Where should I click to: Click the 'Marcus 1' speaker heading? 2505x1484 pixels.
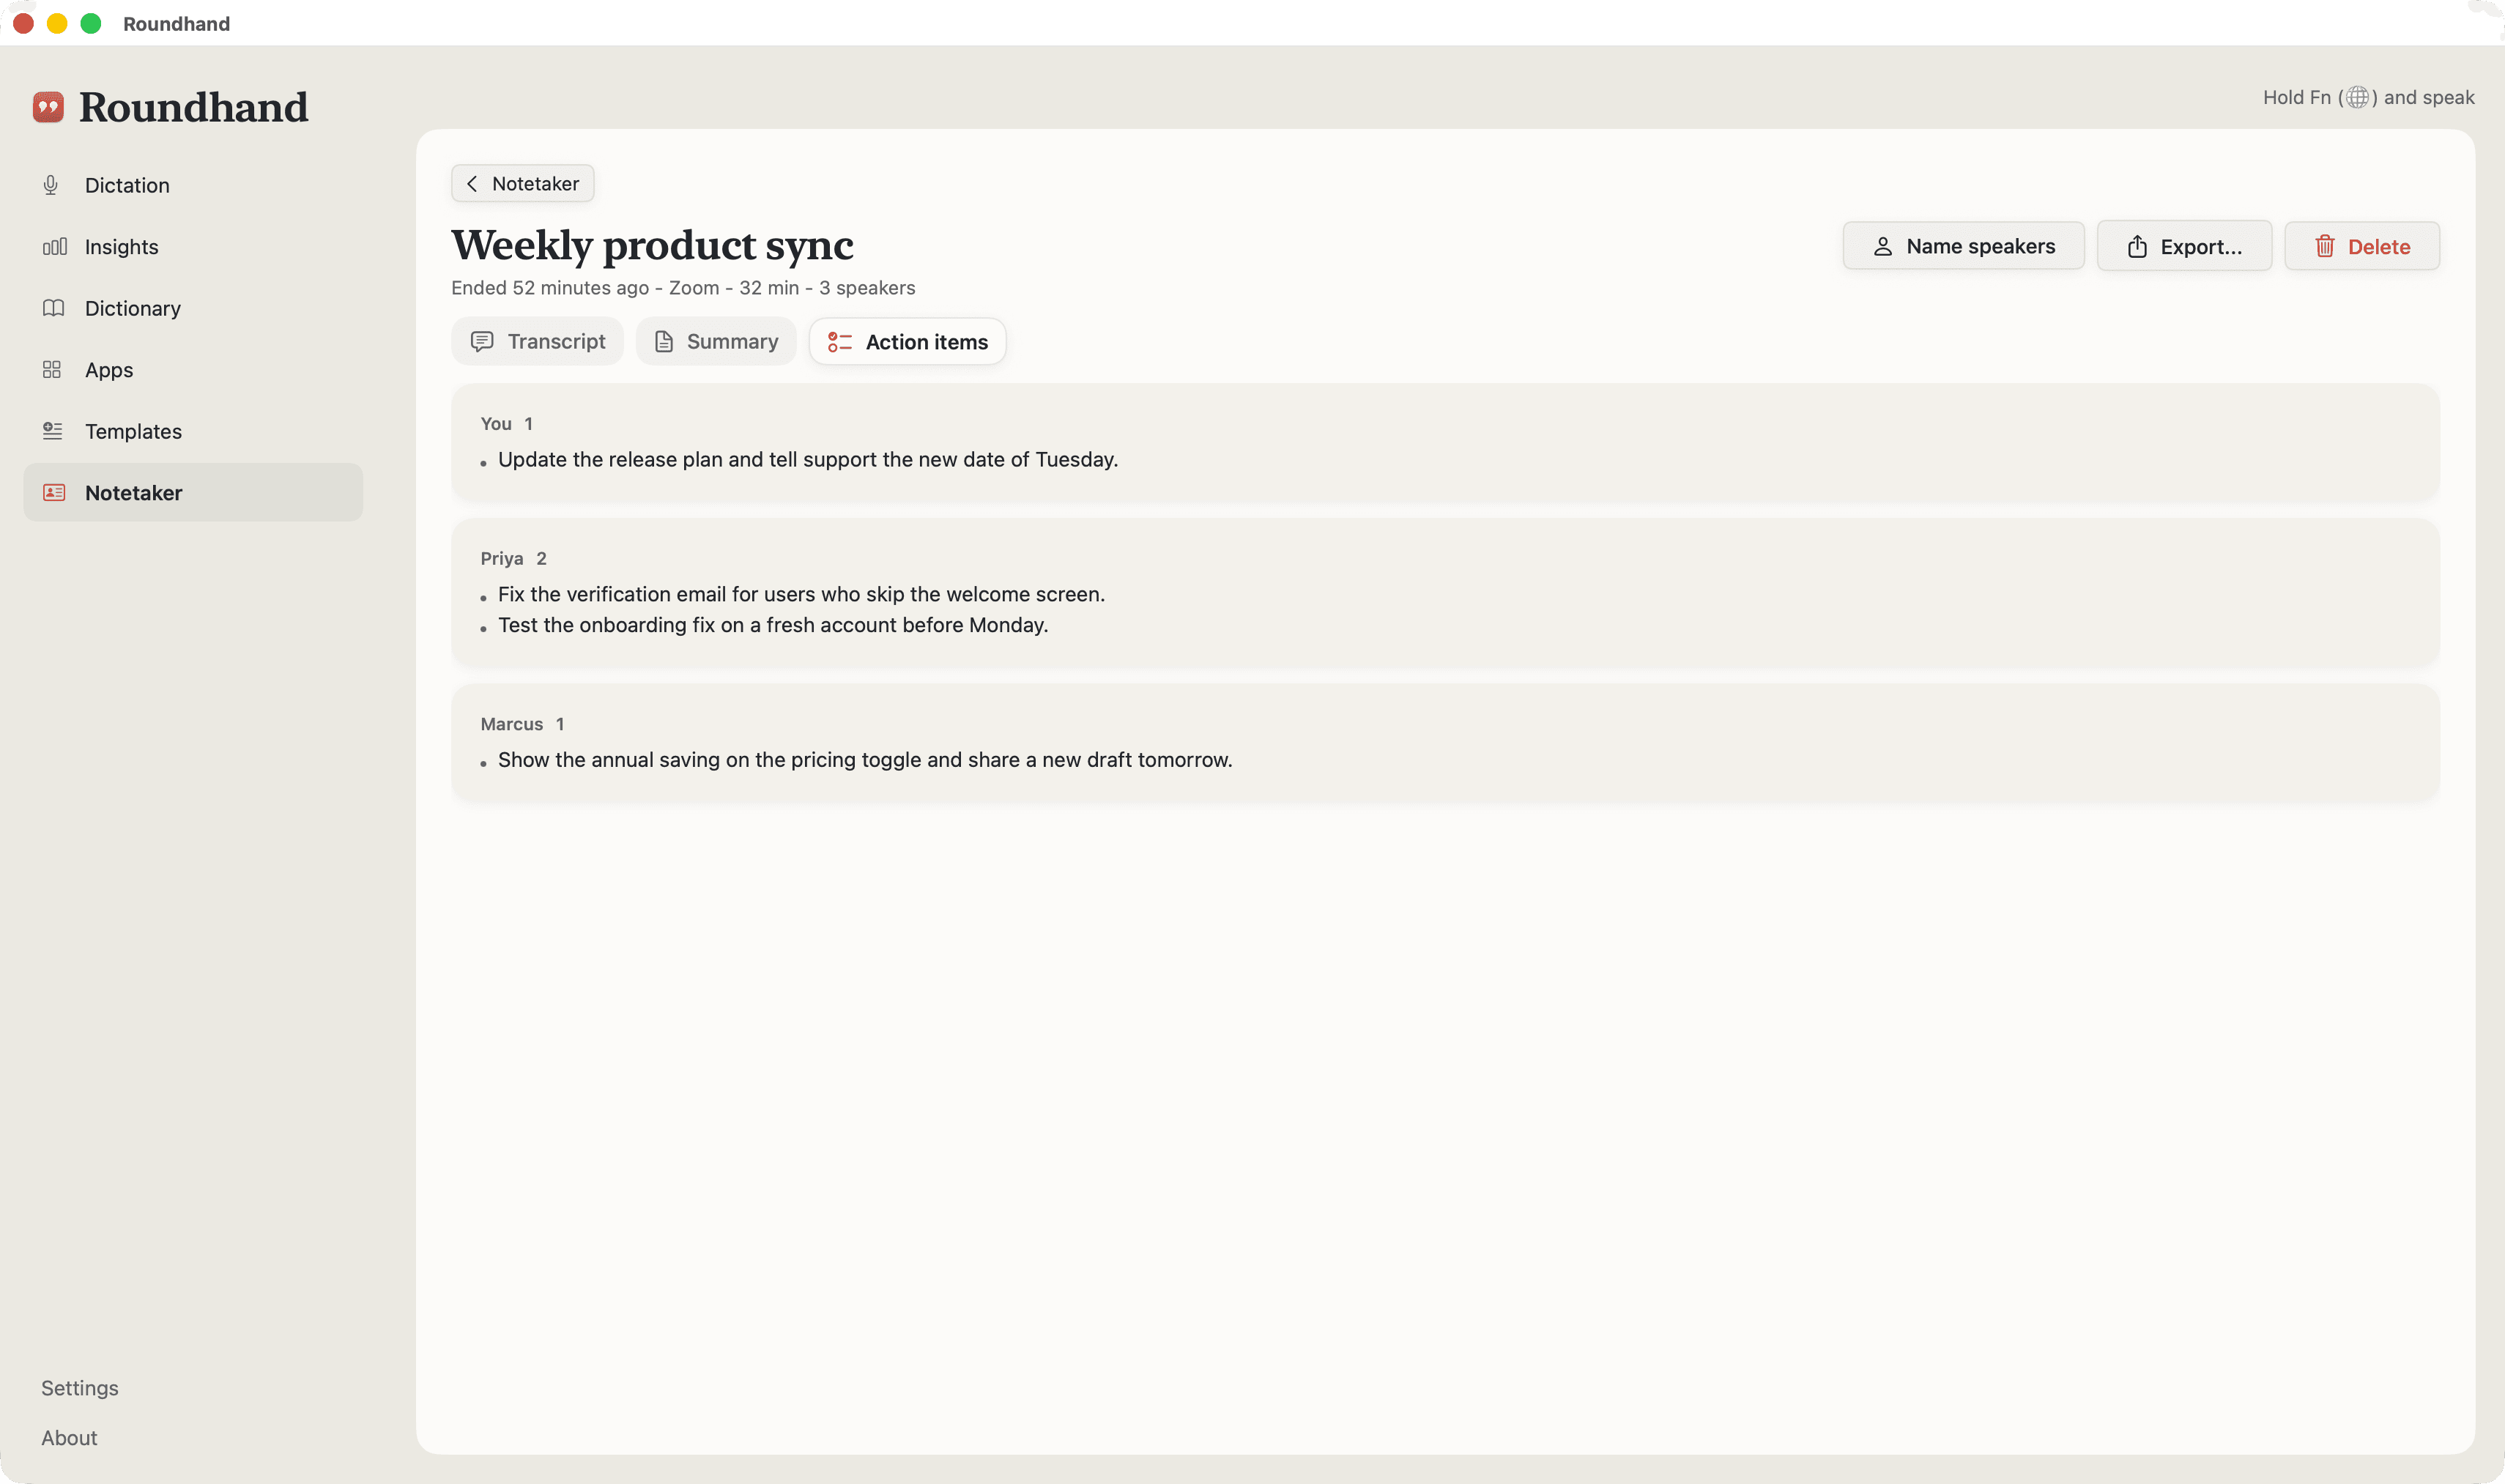tap(522, 724)
